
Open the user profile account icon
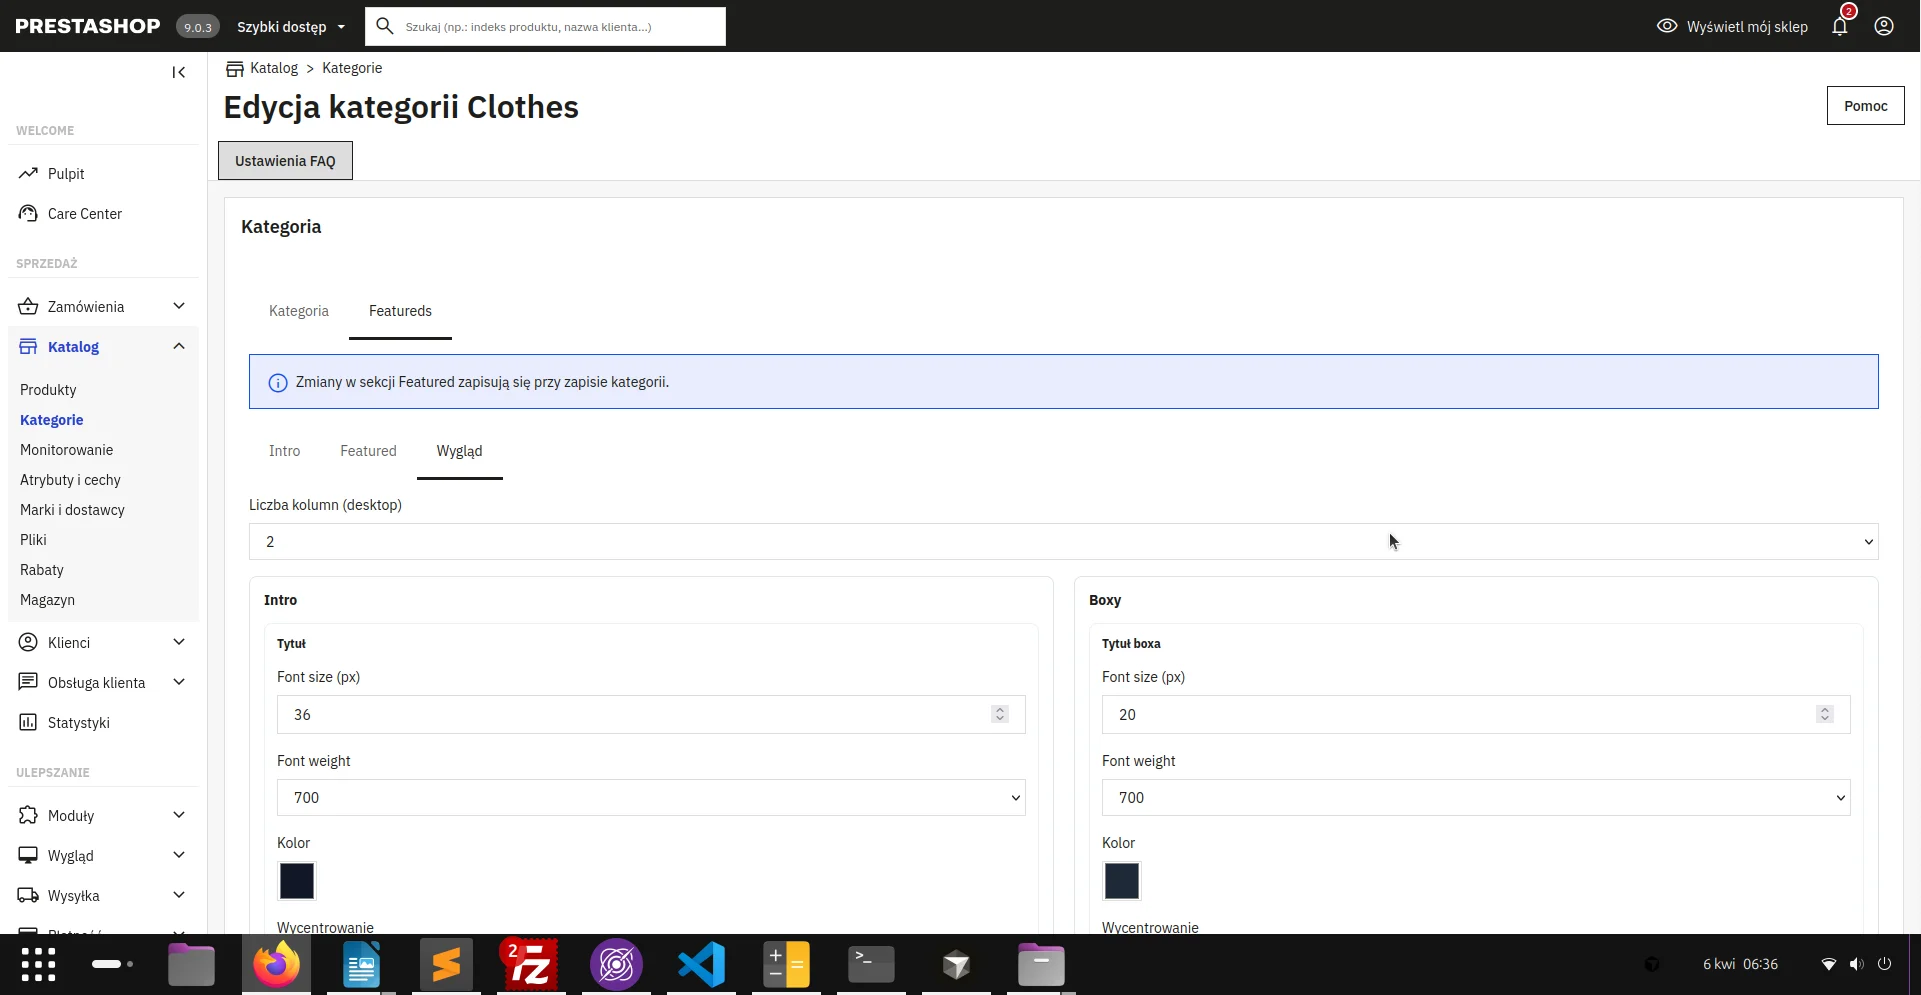(x=1884, y=26)
